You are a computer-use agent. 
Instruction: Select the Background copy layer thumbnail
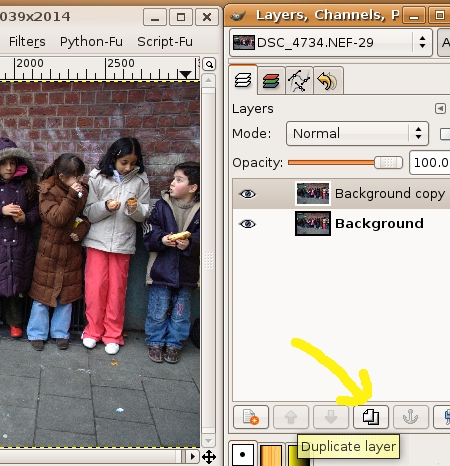313,193
